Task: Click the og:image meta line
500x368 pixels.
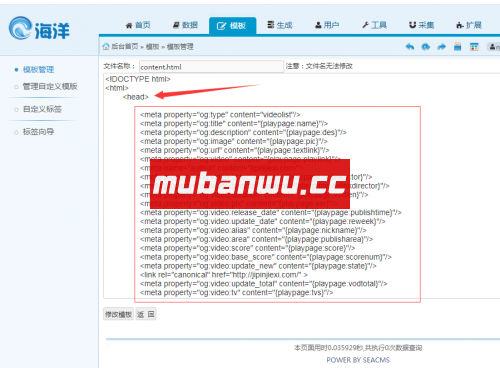Action: (x=234, y=141)
